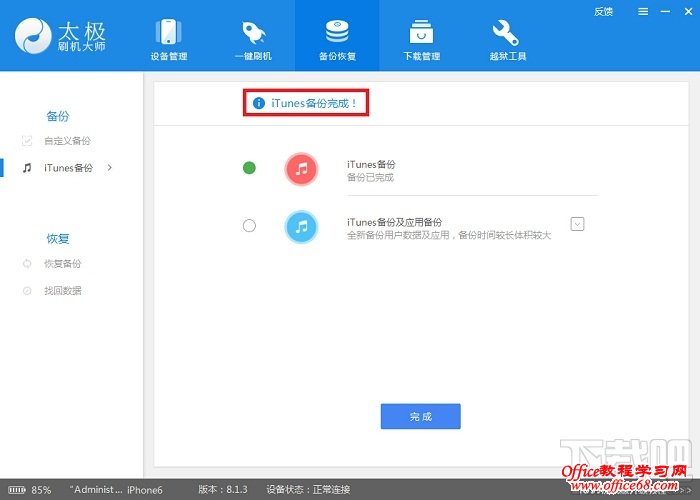Click 设备状态：正常连接 status text
This screenshot has height=500, width=700.
308,490
